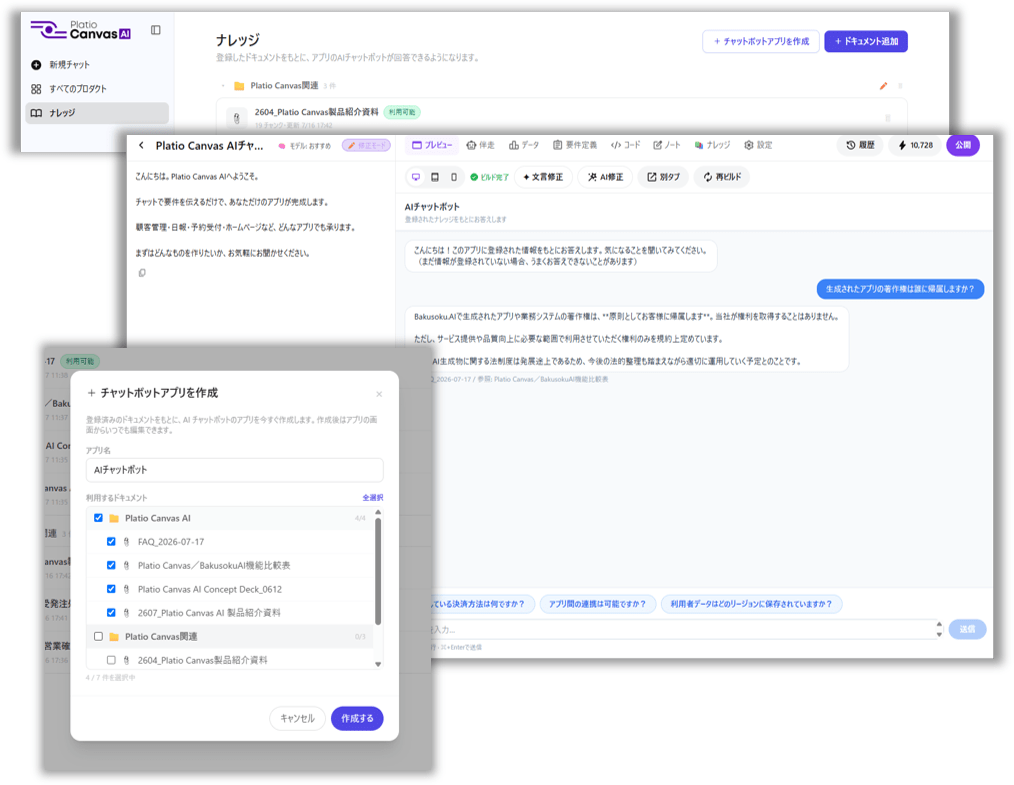This screenshot has height=785, width=1014.
Task: Click the file icon of 2604_Platio Canvas製品紹介資料
Action: [236, 118]
